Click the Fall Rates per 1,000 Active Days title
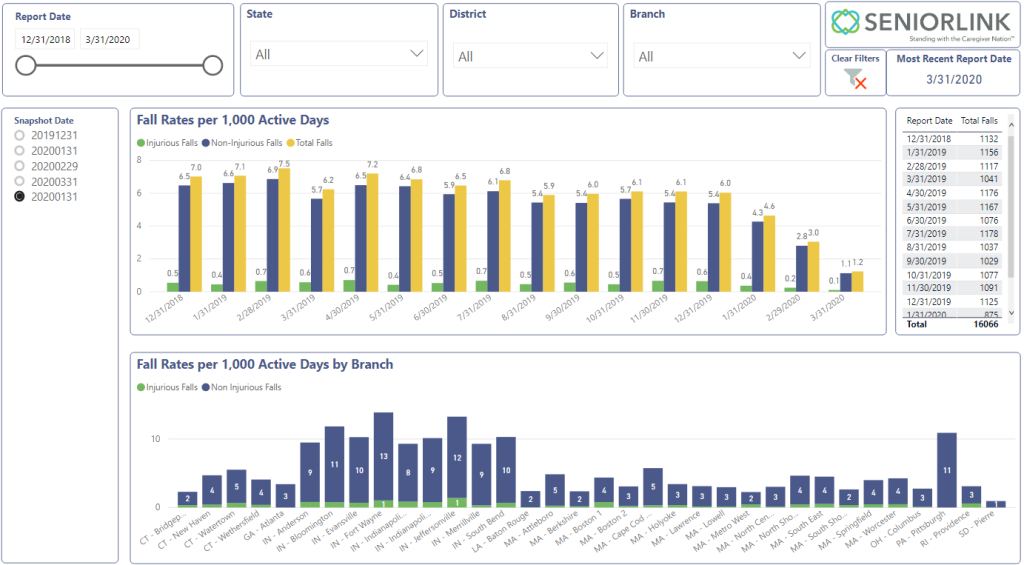This screenshot has width=1024, height=565. pos(232,120)
